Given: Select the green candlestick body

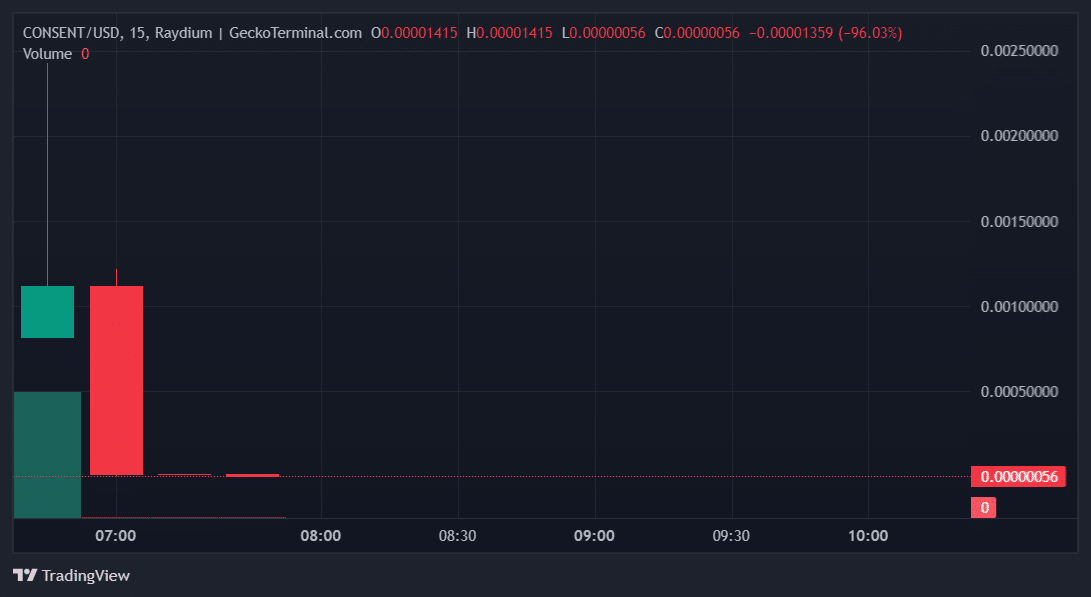Looking at the screenshot, I should click(x=47, y=312).
